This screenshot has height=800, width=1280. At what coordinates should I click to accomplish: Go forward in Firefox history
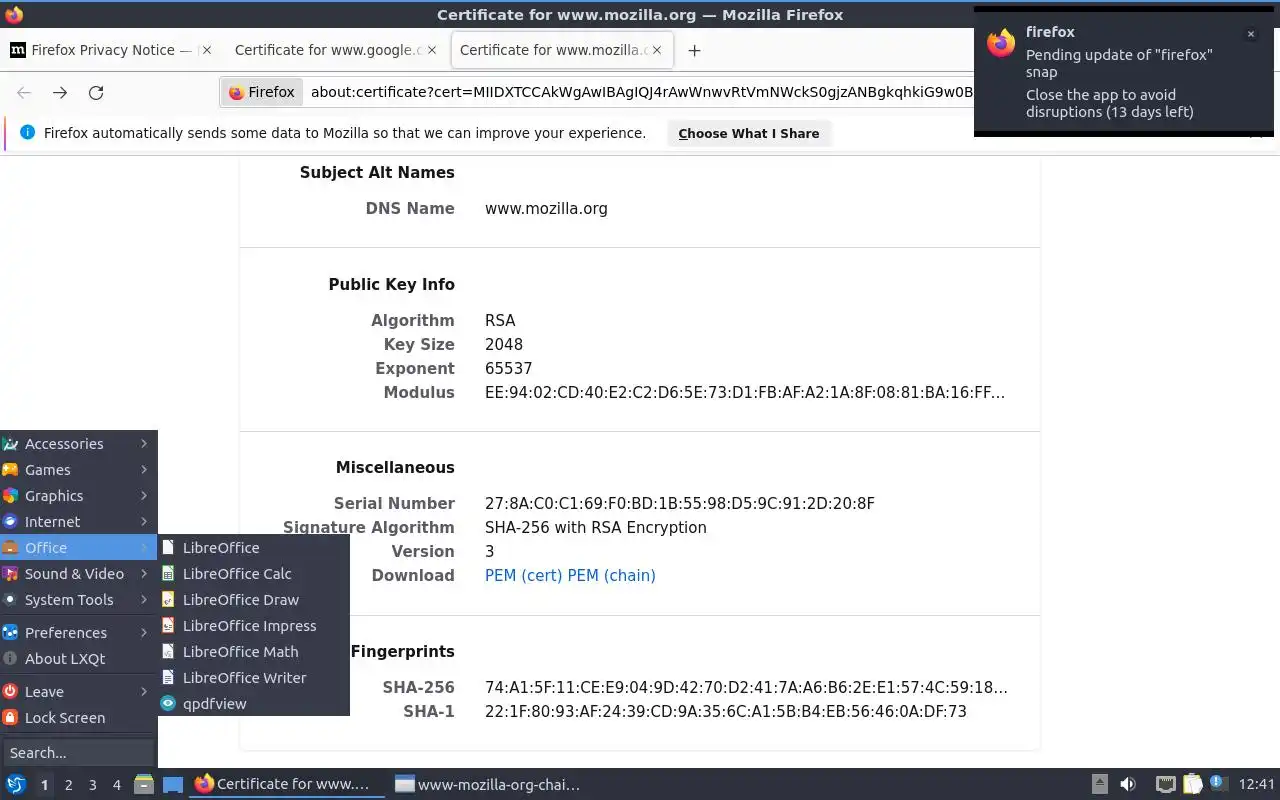60,93
